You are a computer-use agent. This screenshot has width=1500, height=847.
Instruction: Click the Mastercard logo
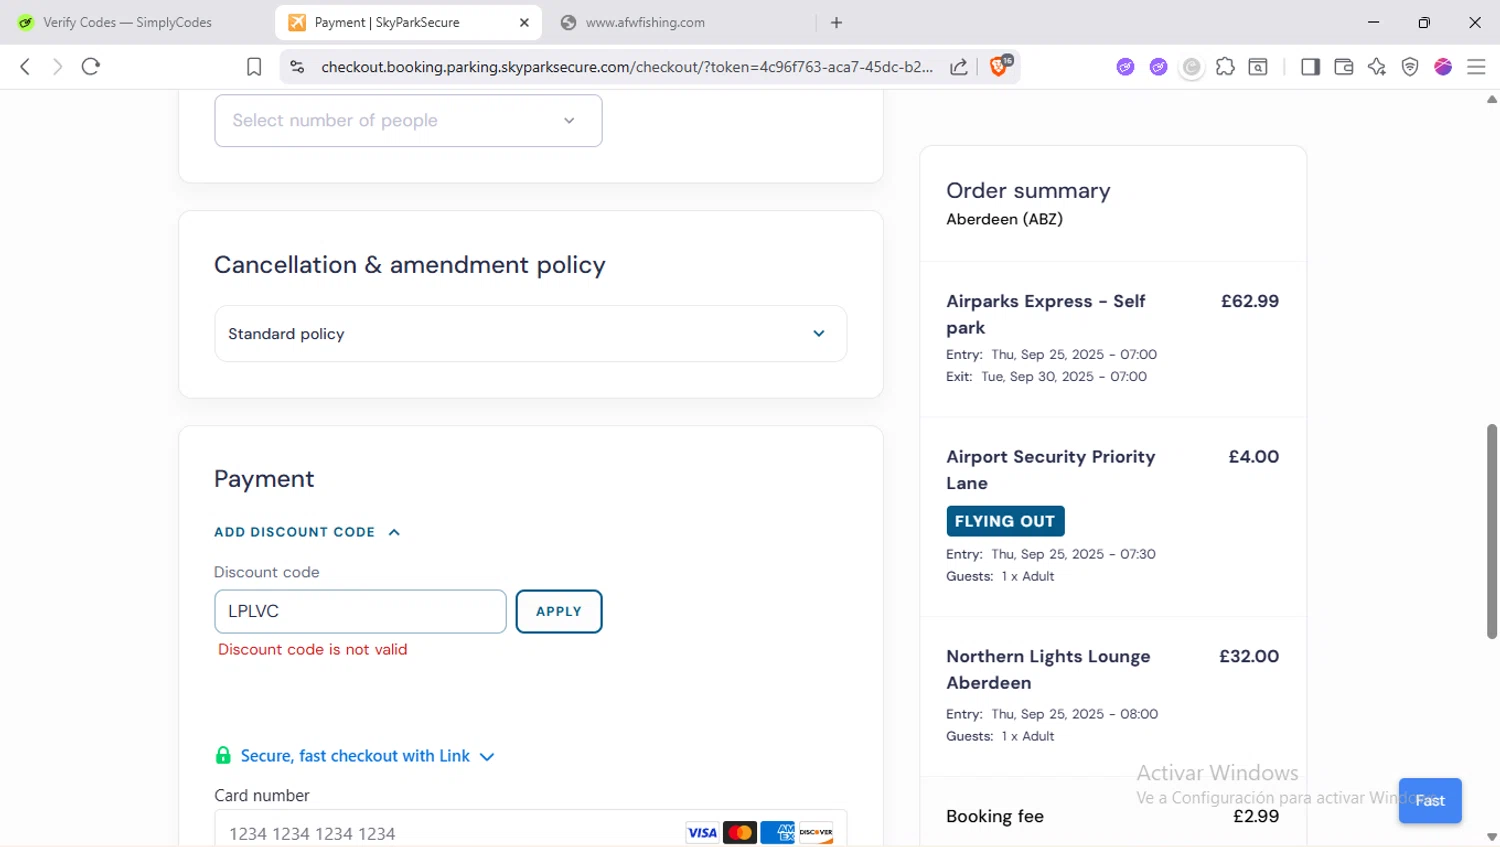(740, 832)
